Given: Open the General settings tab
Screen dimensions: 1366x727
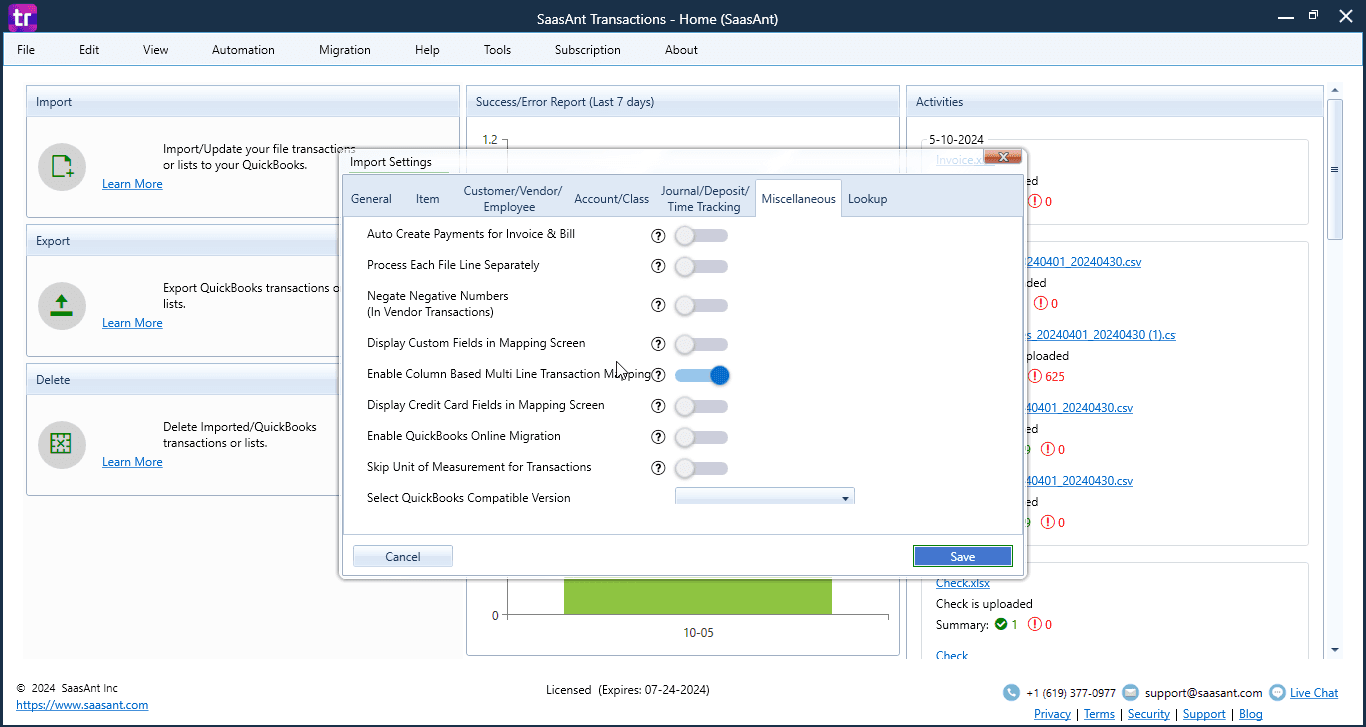Looking at the screenshot, I should point(371,198).
